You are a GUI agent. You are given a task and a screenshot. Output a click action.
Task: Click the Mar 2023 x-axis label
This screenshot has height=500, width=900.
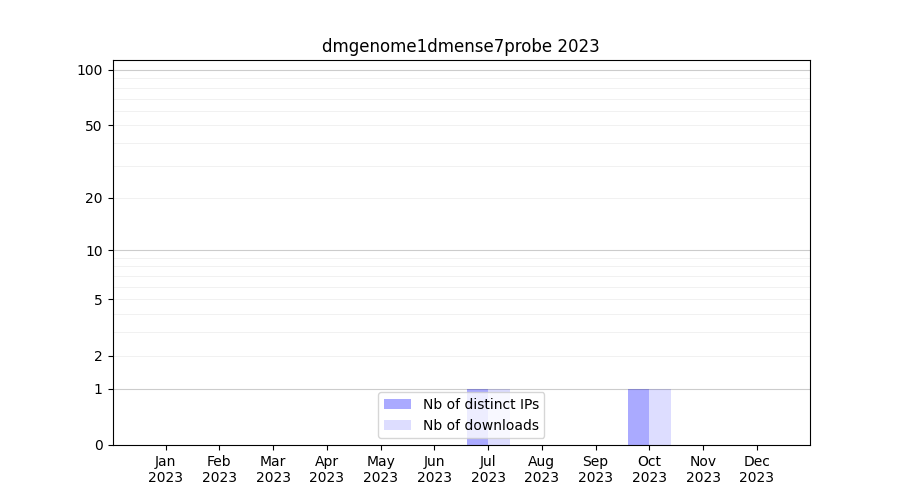(273, 469)
